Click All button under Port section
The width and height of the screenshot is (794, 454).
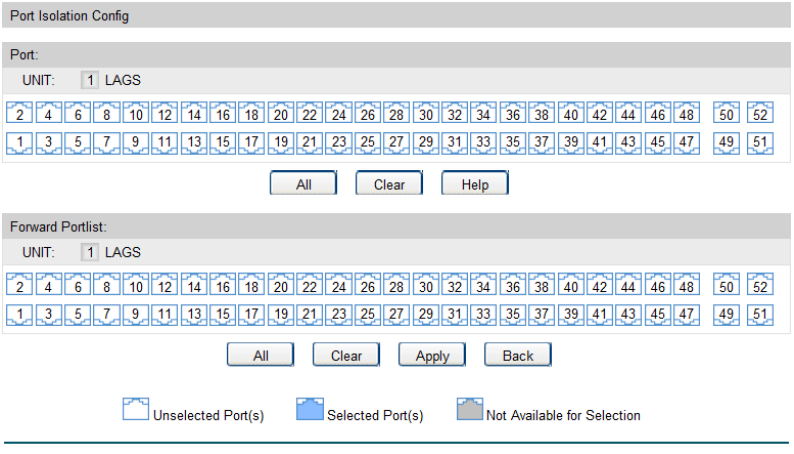pyautogui.click(x=303, y=184)
